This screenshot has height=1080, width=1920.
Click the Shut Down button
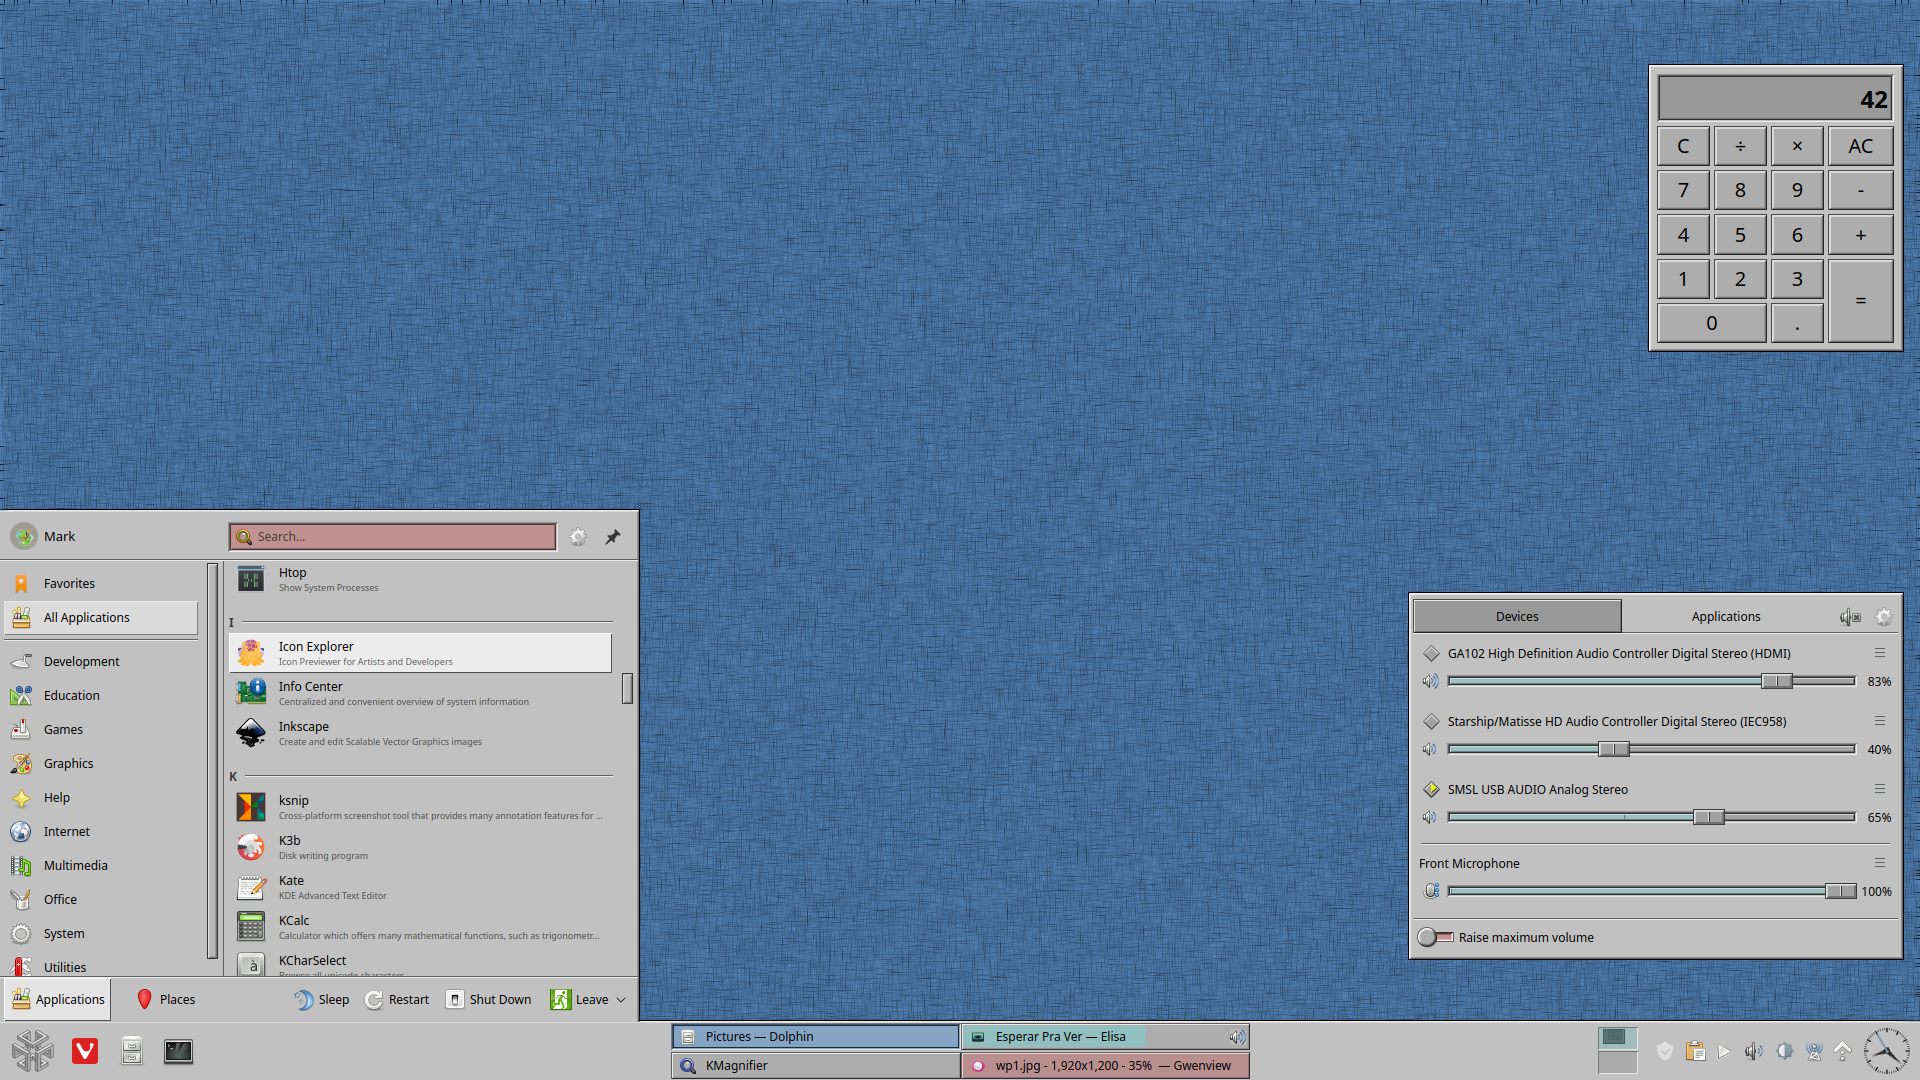489,1000
